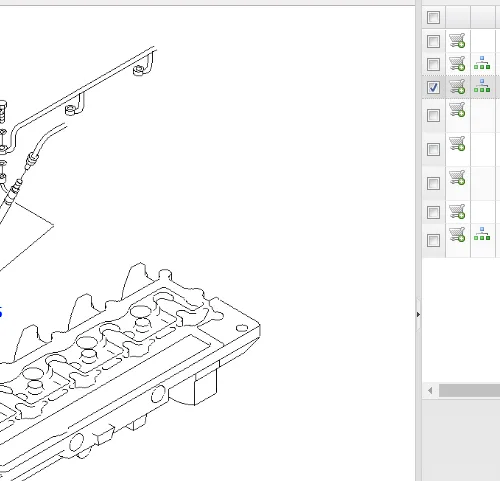Check the sixth parts row checkbox
This screenshot has height=481, width=500.
pyautogui.click(x=433, y=183)
